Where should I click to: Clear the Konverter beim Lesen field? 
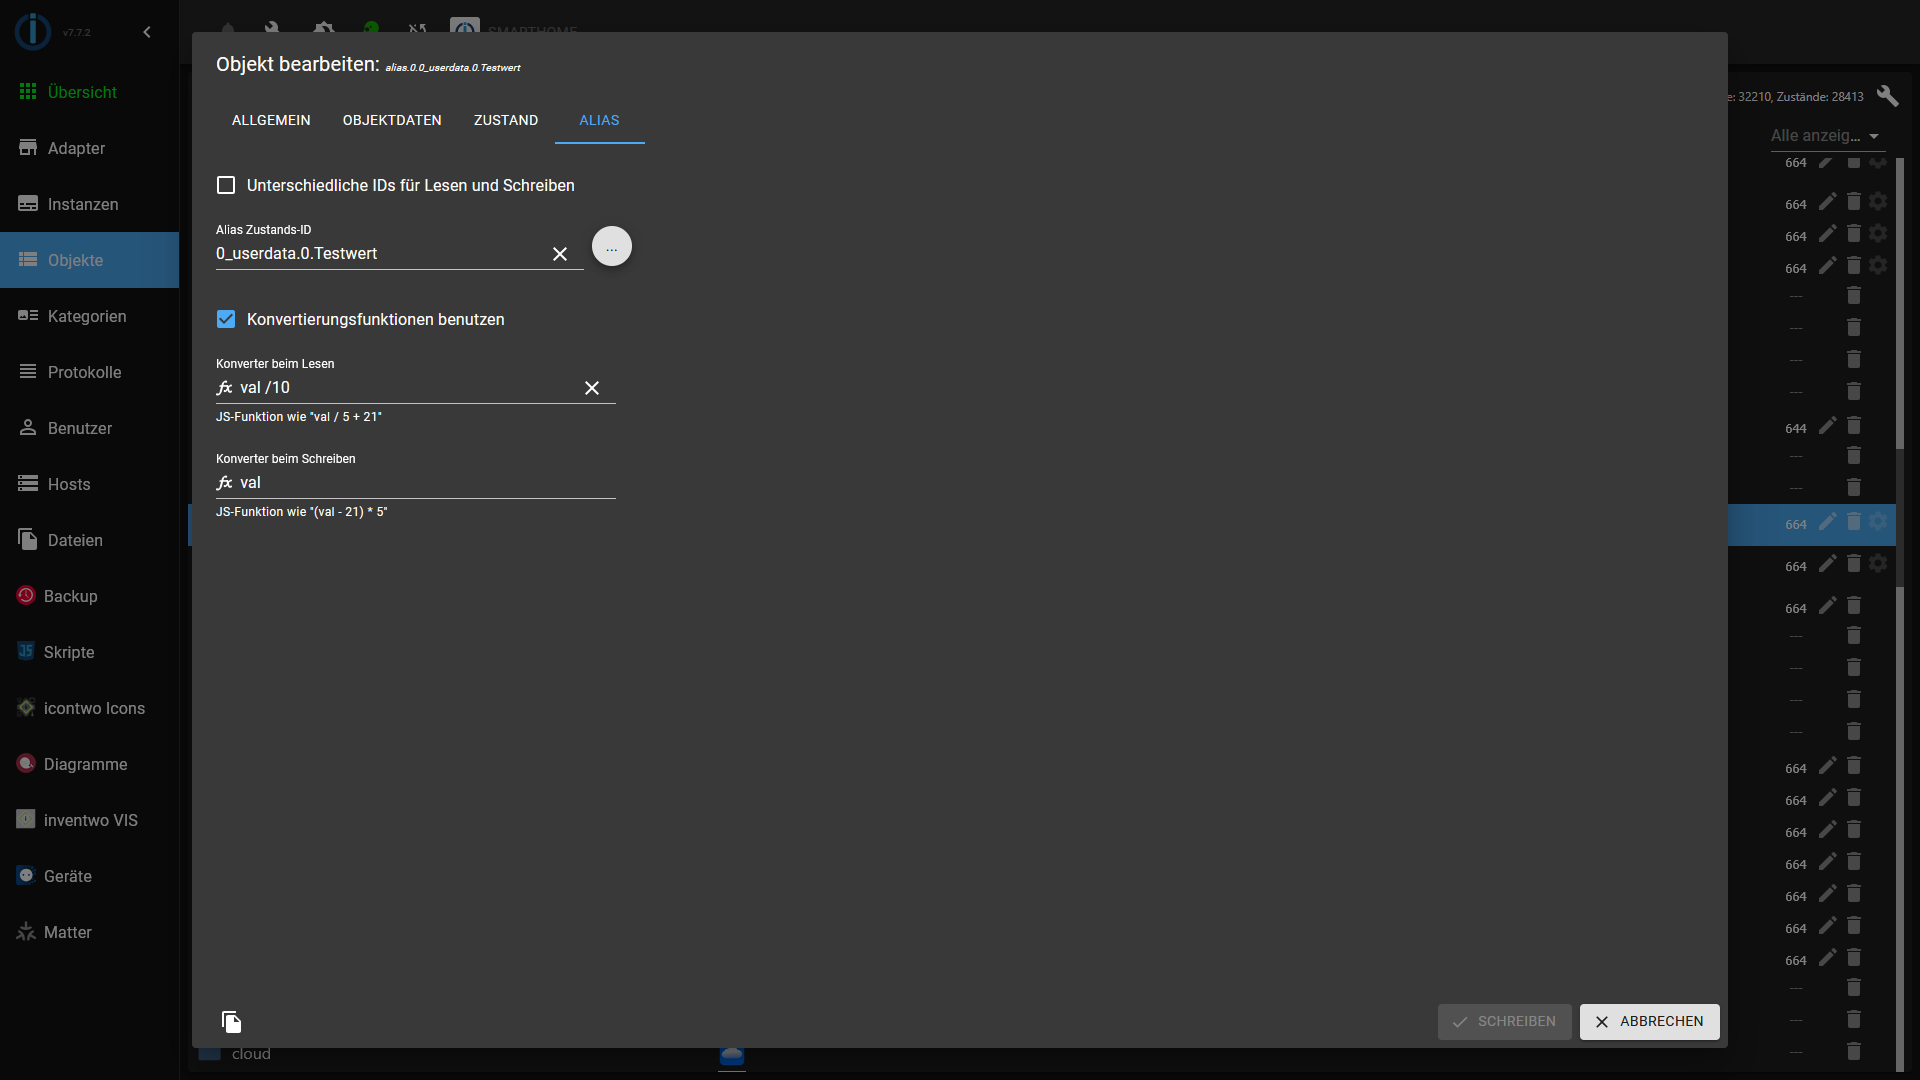pyautogui.click(x=592, y=388)
